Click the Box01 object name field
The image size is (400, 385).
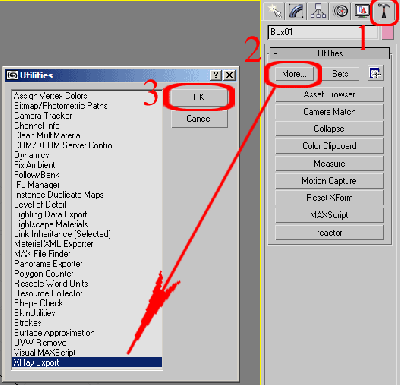pos(323,32)
